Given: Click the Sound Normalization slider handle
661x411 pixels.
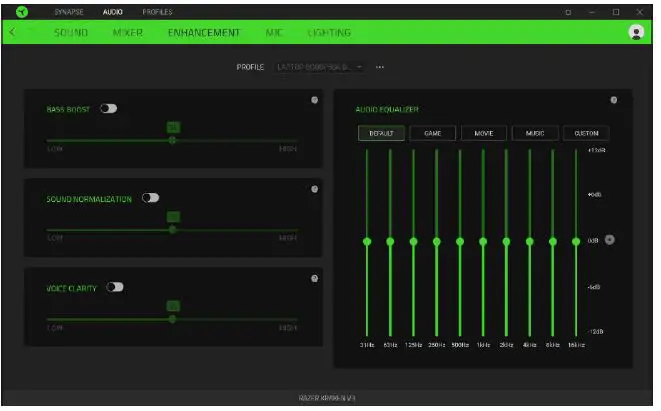Looking at the screenshot, I should 172,230.
